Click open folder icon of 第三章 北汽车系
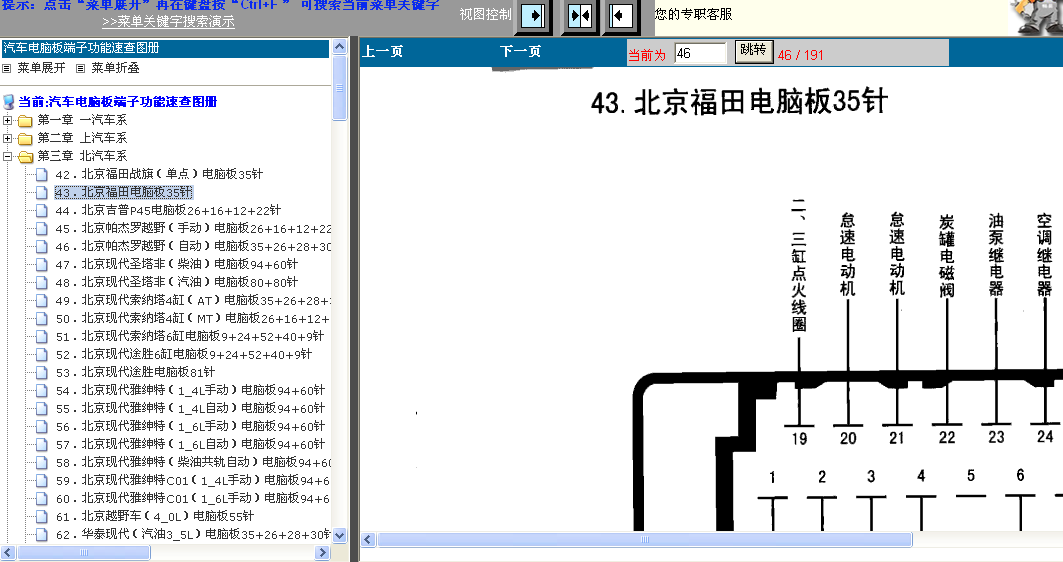Viewport: 1063px width, 562px height. click(x=25, y=157)
